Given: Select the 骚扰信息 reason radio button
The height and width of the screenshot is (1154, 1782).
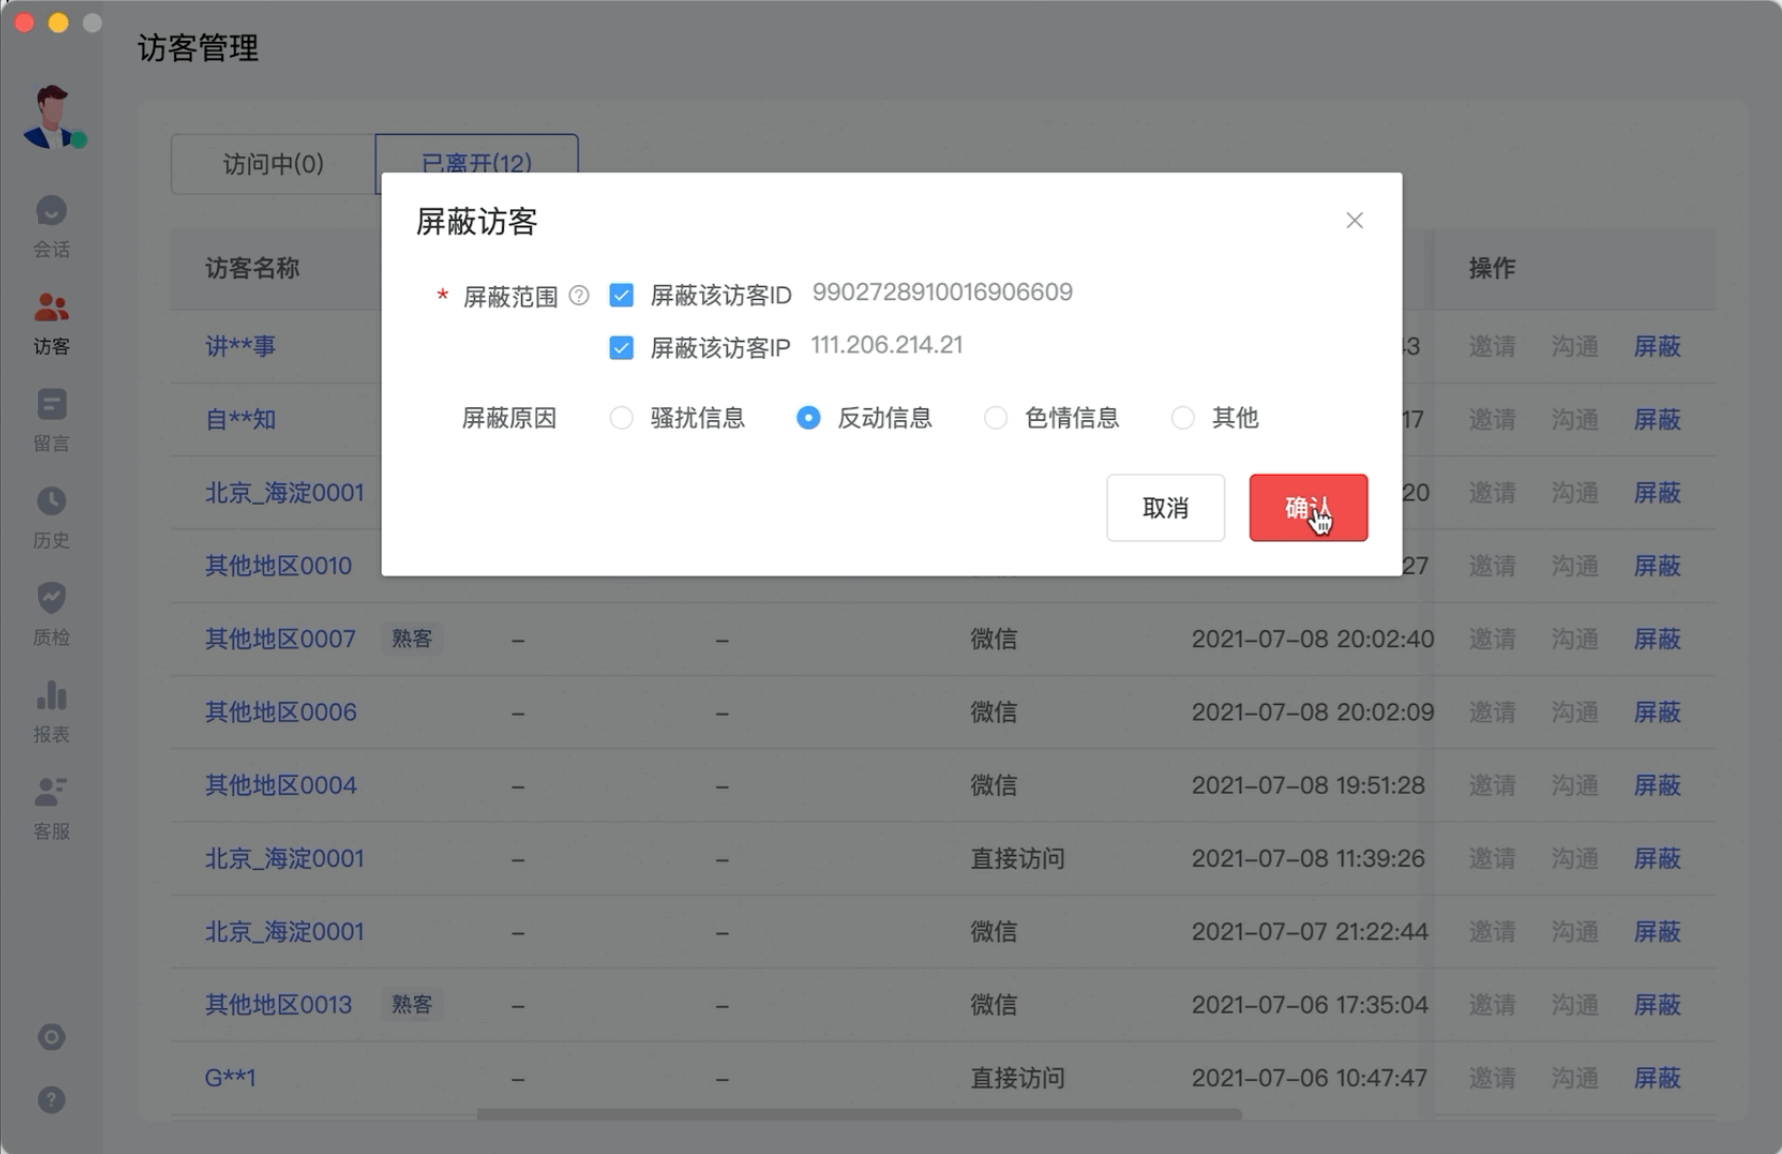Looking at the screenshot, I should point(621,417).
